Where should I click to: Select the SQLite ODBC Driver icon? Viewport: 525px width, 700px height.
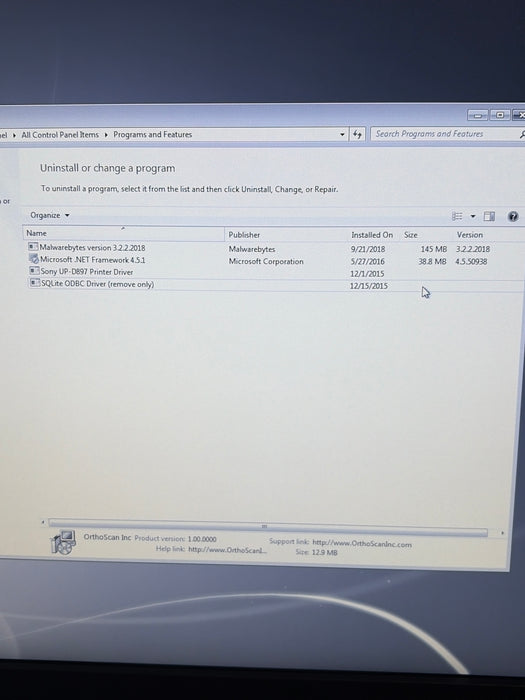tap(35, 283)
